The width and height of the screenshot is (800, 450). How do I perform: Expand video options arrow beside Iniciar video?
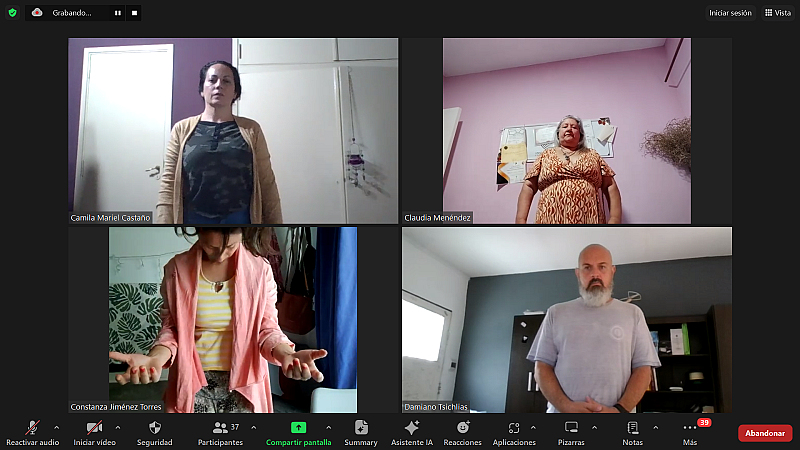coord(118,427)
